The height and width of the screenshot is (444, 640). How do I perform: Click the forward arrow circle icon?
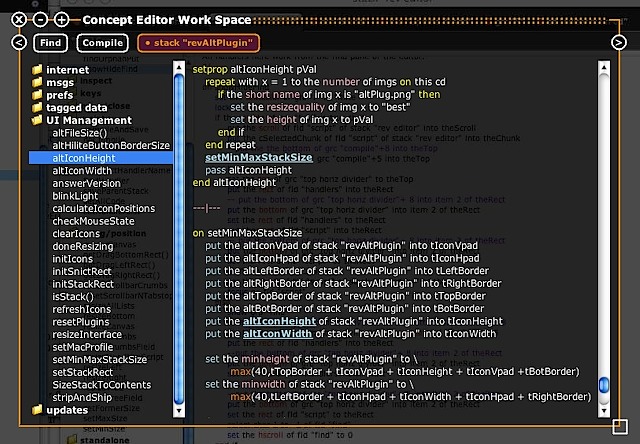[619, 42]
